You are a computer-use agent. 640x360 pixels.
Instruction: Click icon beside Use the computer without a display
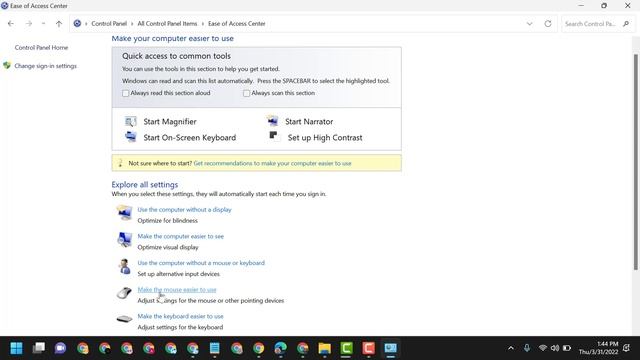click(x=124, y=213)
